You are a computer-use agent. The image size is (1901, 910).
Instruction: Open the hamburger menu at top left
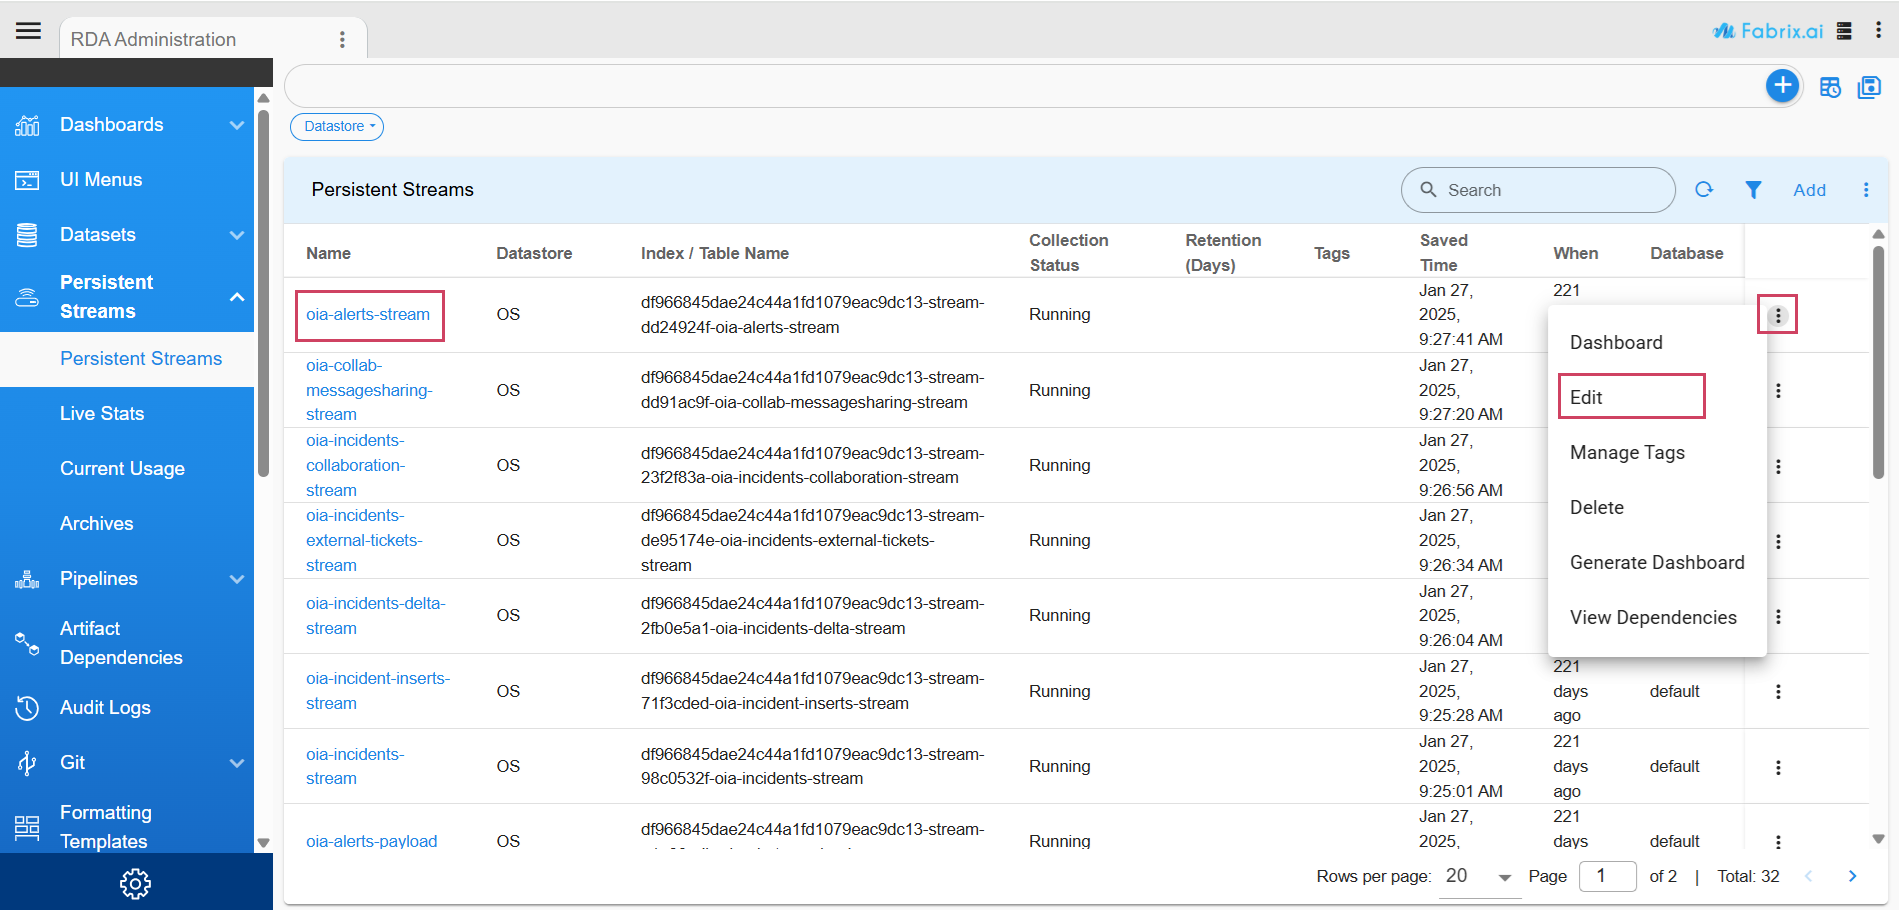click(28, 30)
